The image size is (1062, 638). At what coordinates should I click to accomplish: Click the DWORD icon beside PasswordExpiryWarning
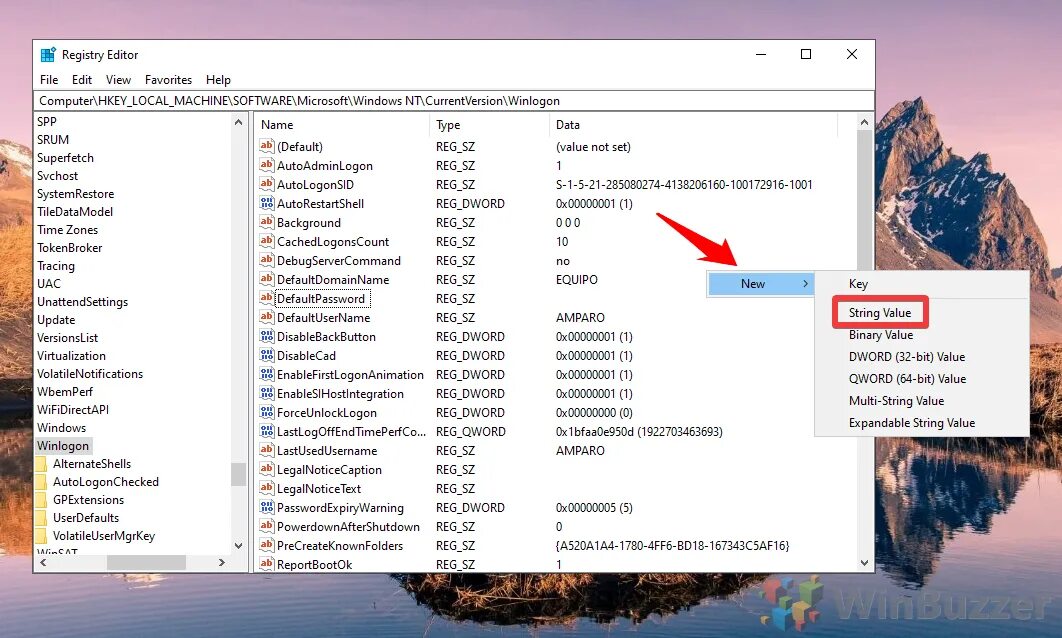(x=267, y=507)
